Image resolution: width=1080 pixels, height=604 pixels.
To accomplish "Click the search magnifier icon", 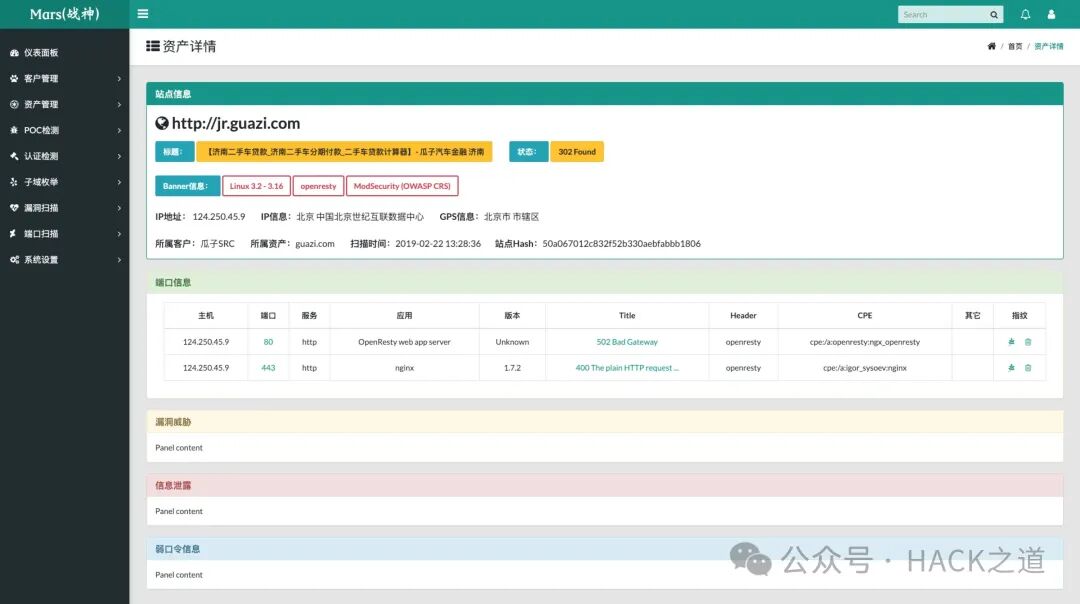I will click(x=993, y=14).
